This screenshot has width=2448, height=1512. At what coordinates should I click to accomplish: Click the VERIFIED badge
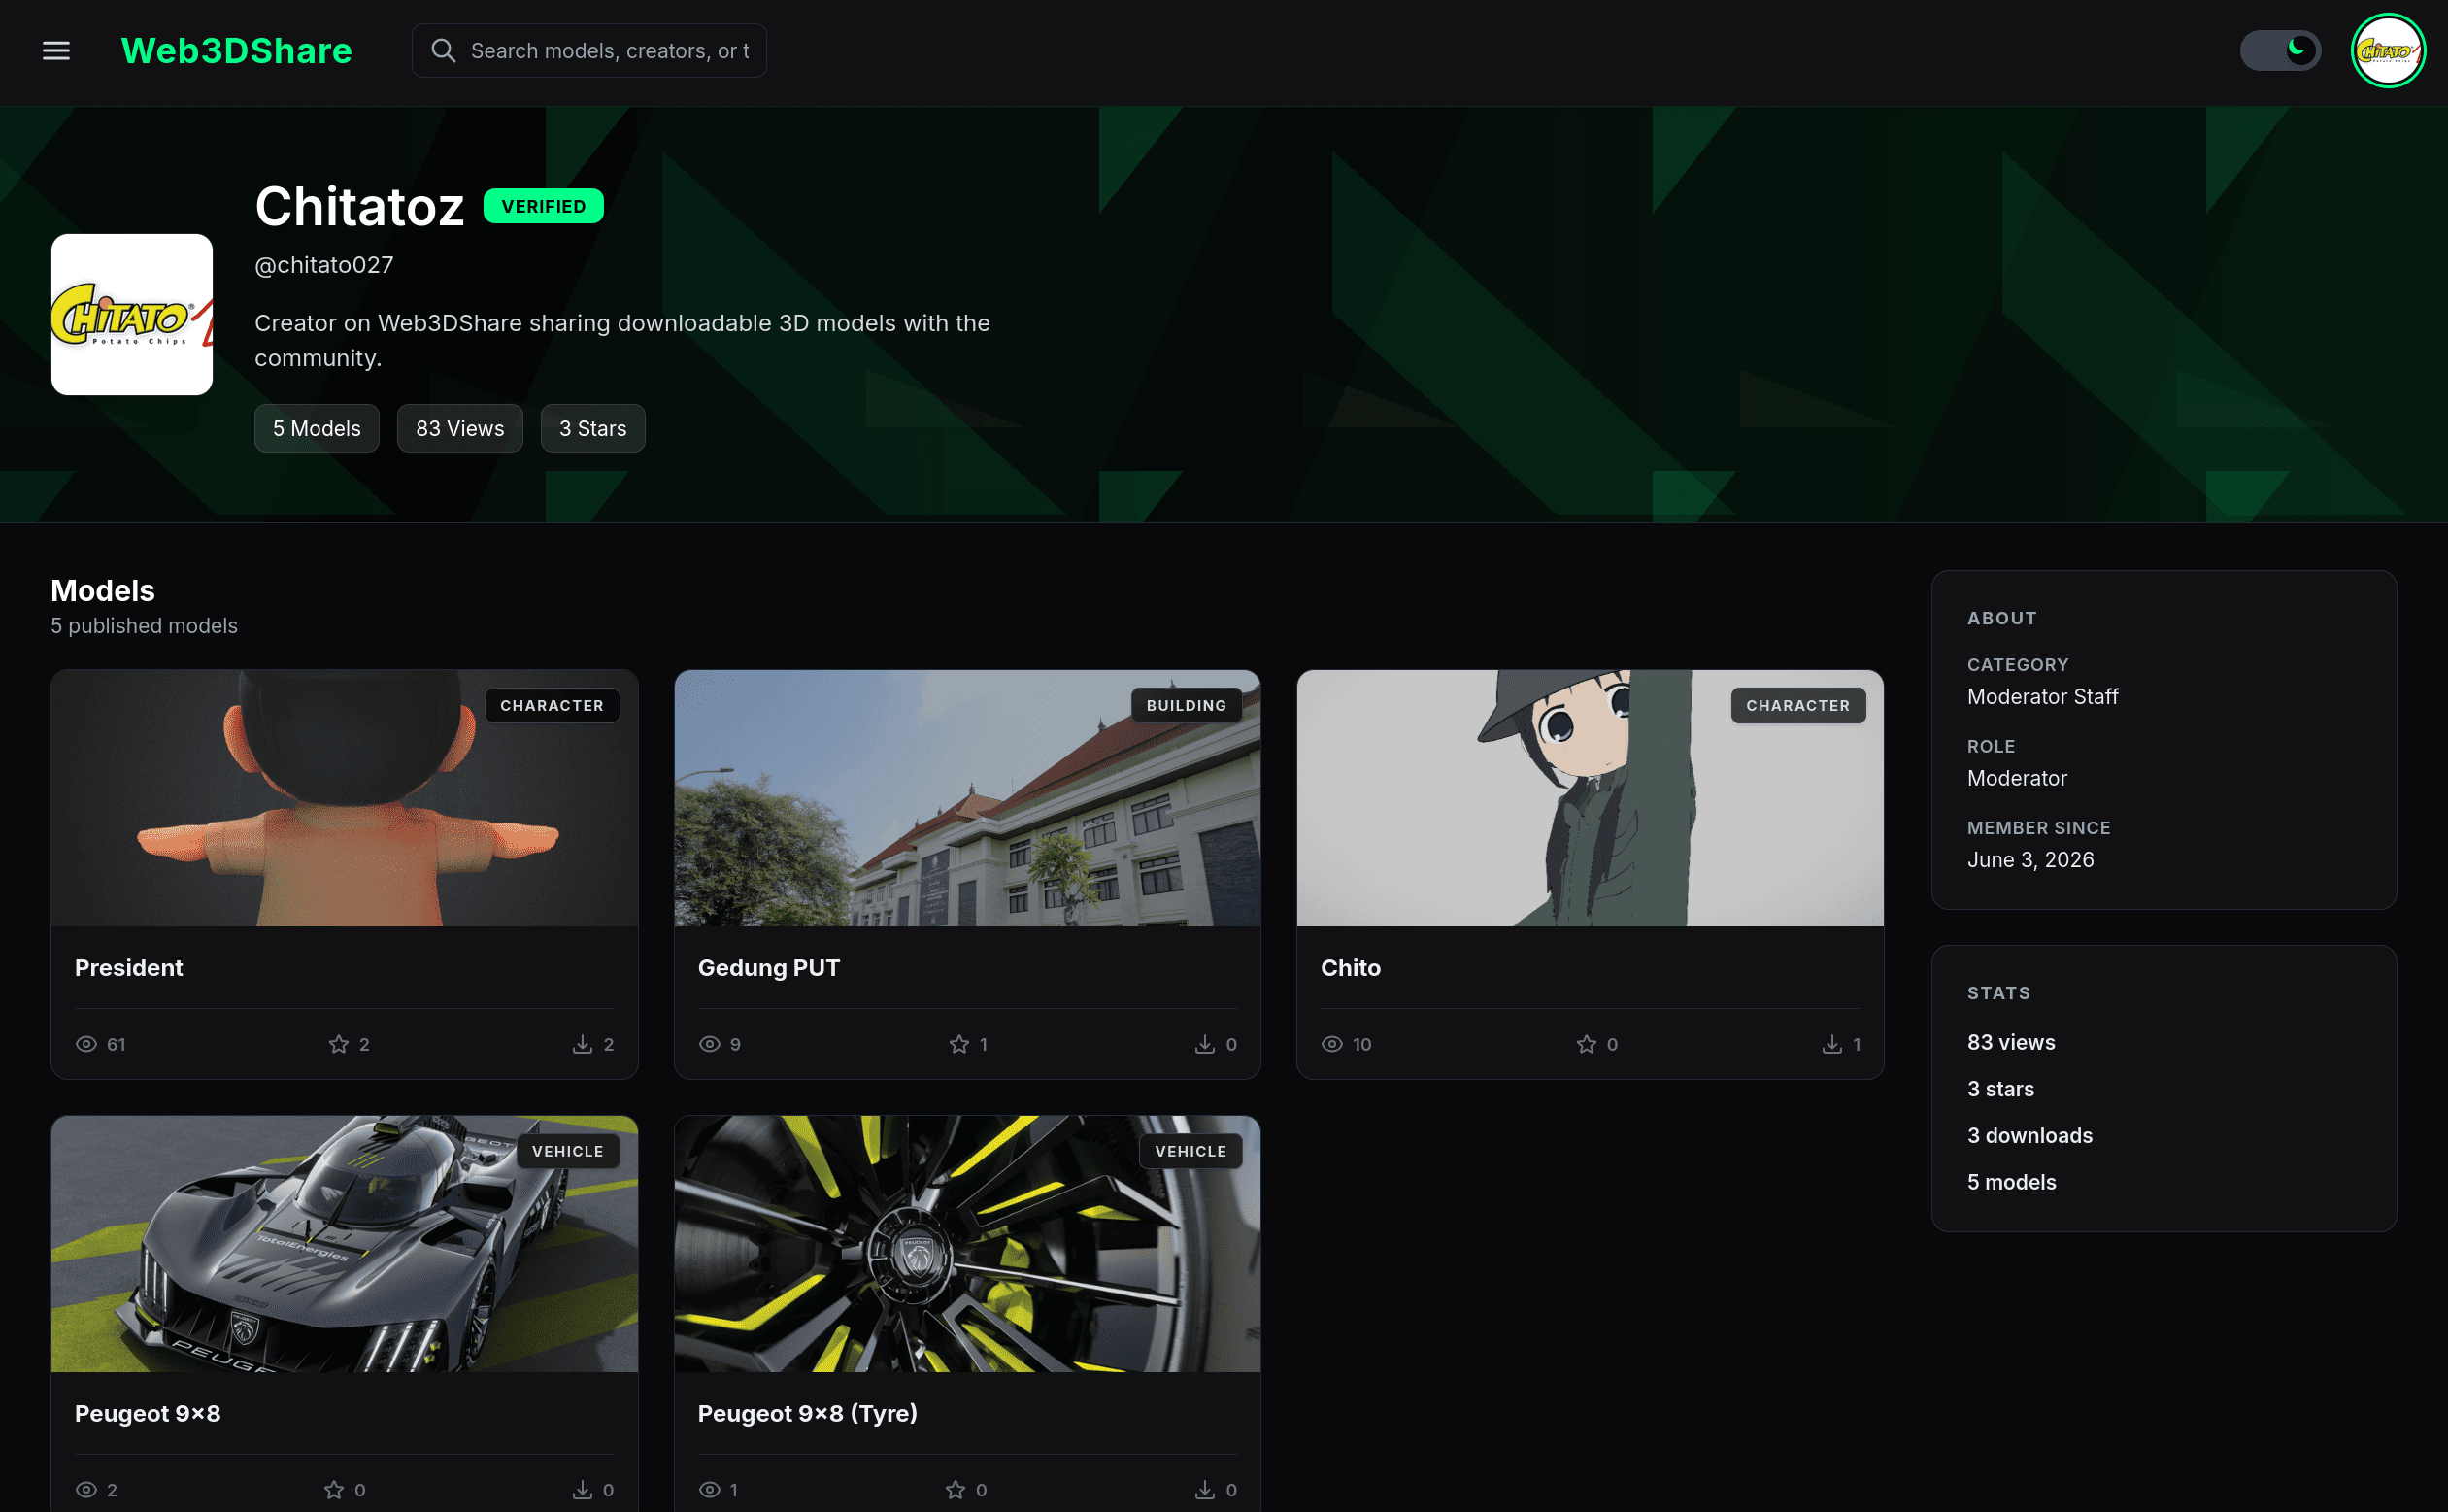click(x=543, y=206)
